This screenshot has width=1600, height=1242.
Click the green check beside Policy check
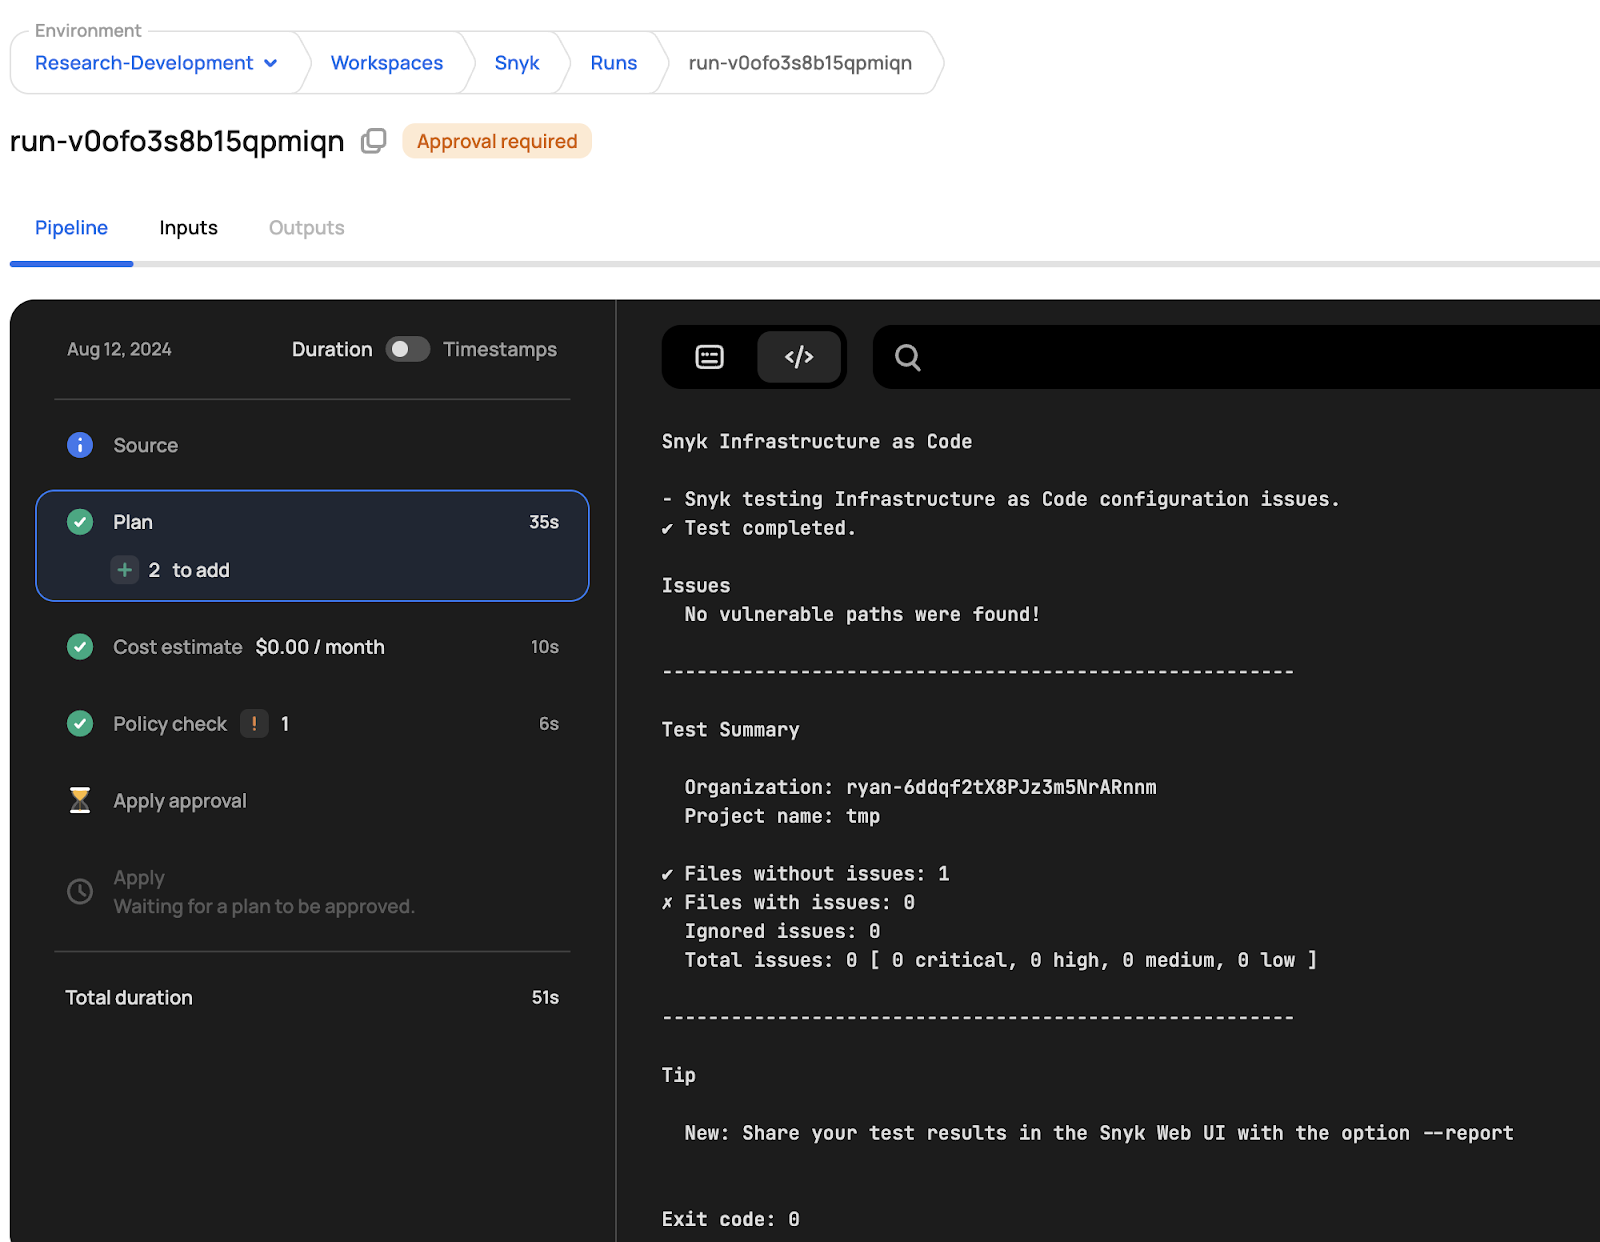80,723
